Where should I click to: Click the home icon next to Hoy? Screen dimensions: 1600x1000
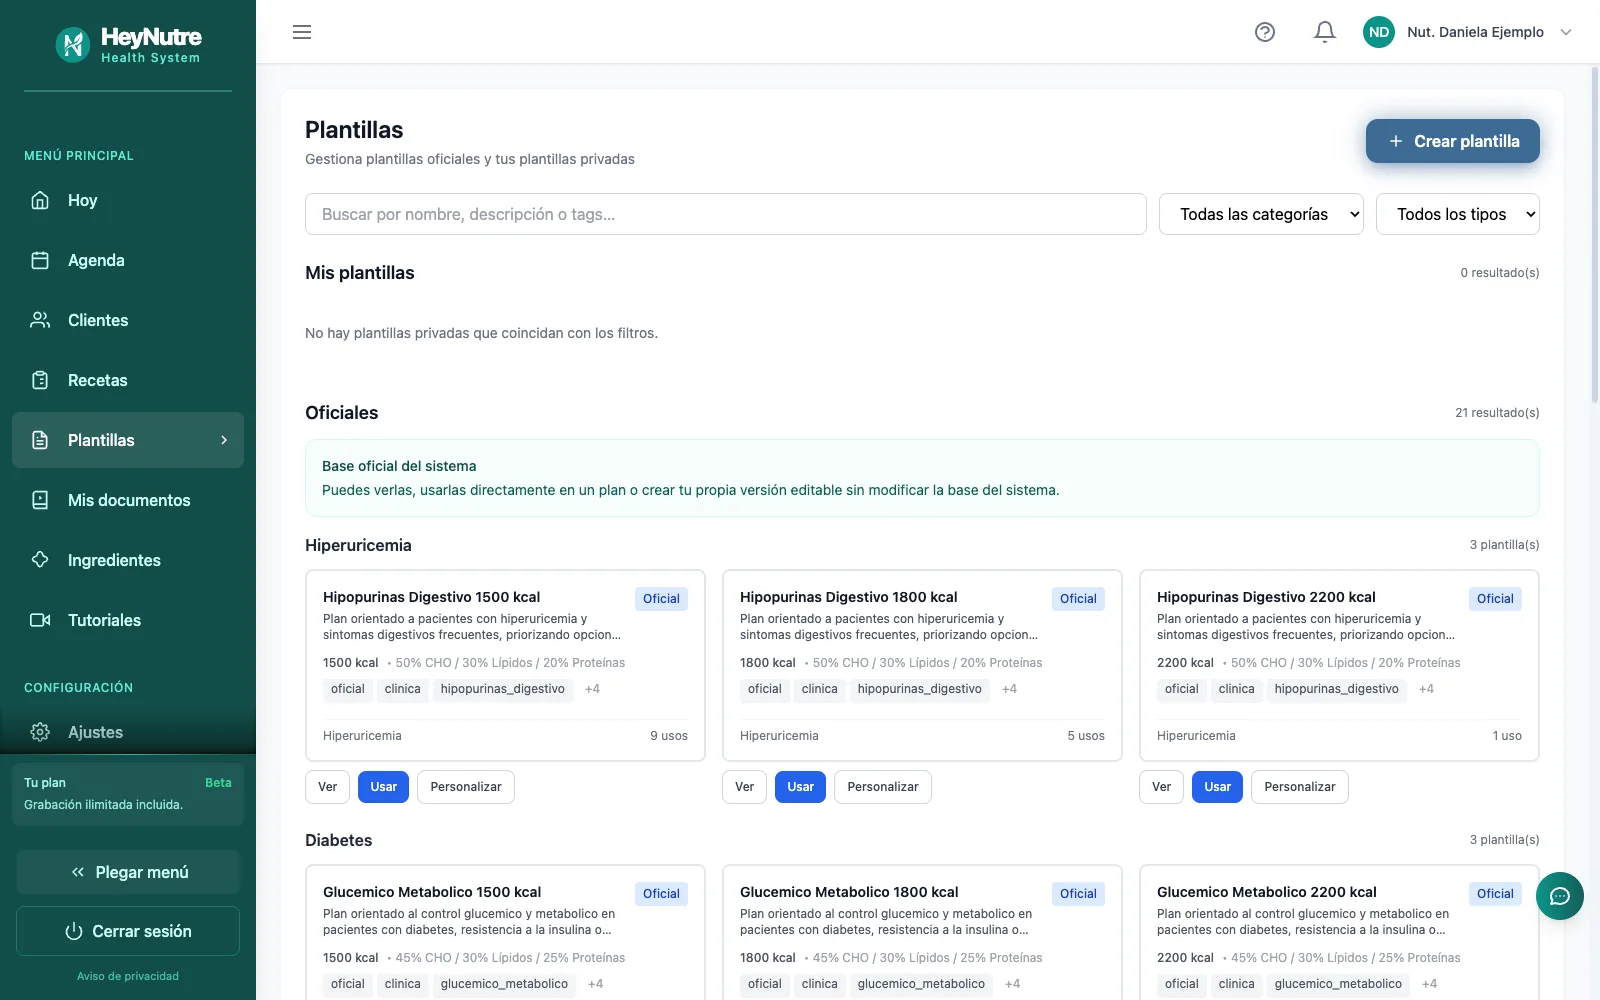(x=40, y=200)
